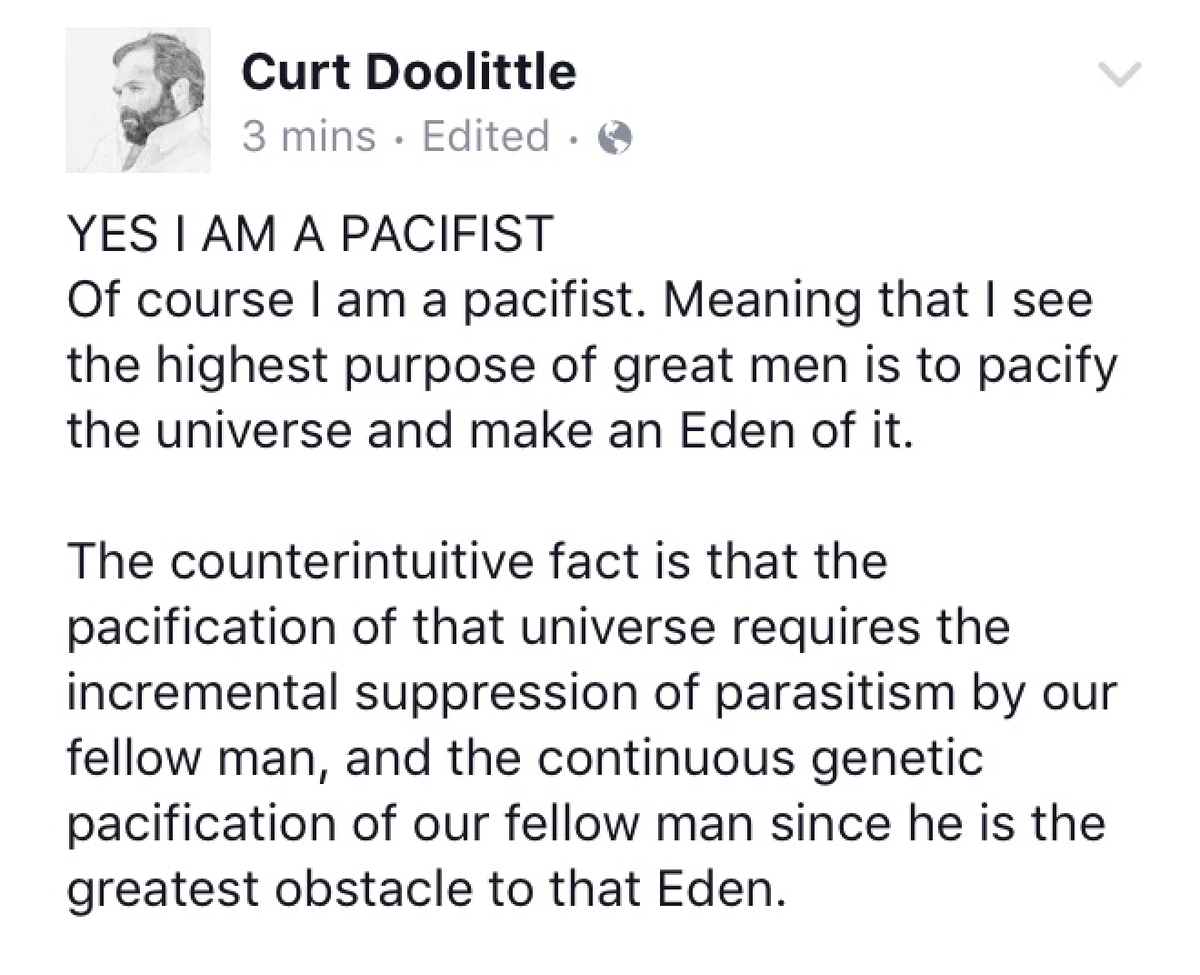The width and height of the screenshot is (1200, 975).
Task: Open the "3 mins" post timestamp
Action: pyautogui.click(x=309, y=136)
